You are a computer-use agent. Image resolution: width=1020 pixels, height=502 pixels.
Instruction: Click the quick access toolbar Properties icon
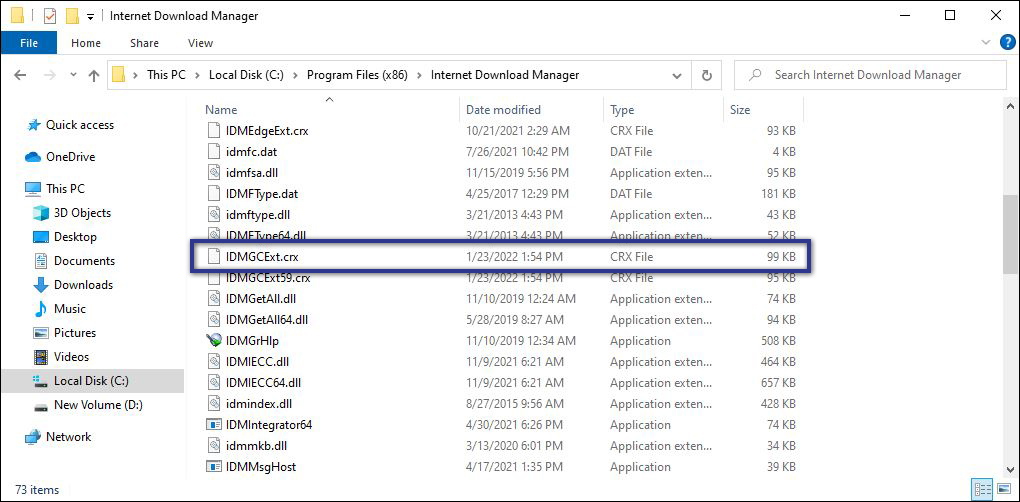50,15
